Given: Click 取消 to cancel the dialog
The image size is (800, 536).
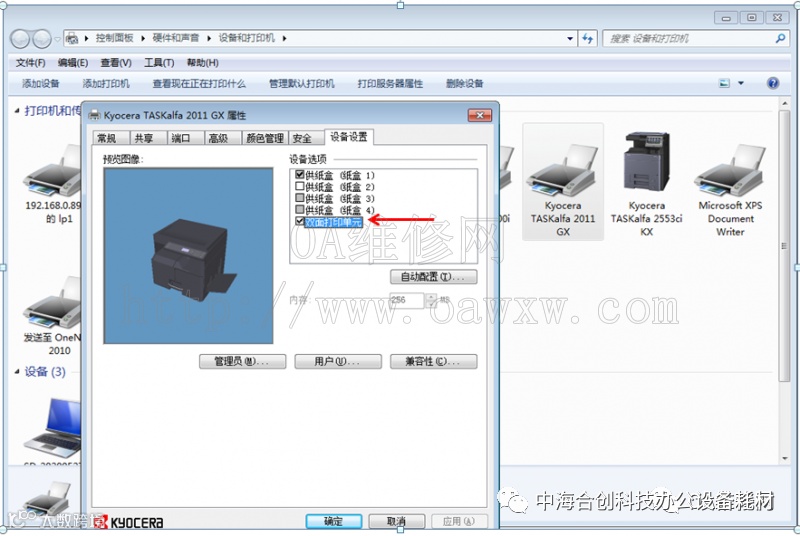Looking at the screenshot, I should (396, 521).
